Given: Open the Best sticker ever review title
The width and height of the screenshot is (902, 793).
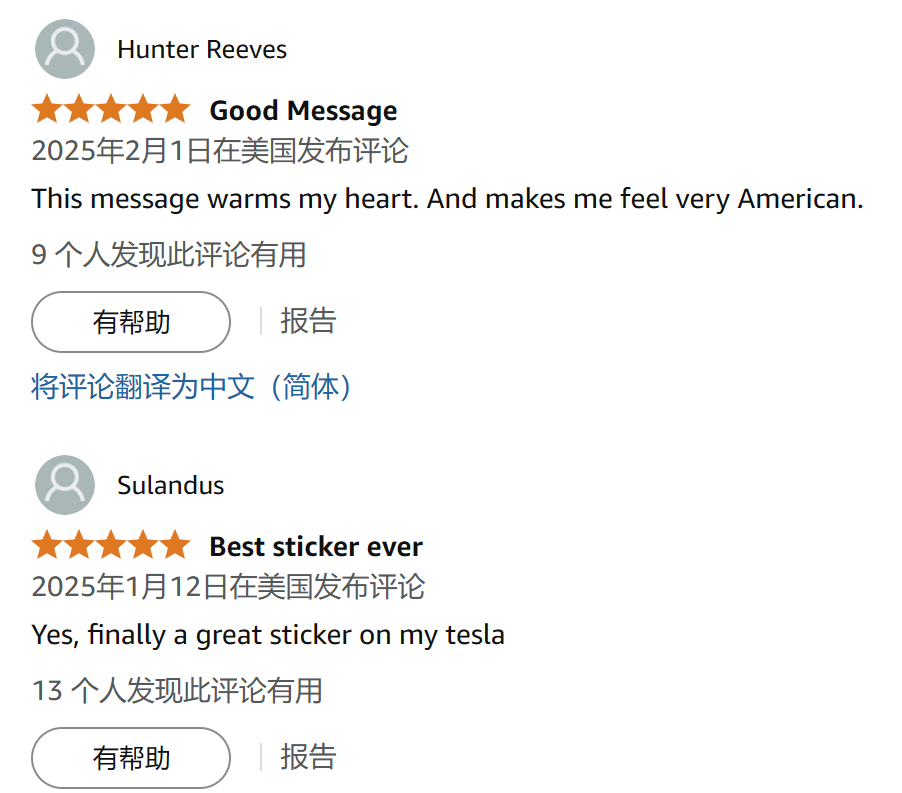Looking at the screenshot, I should [316, 546].
